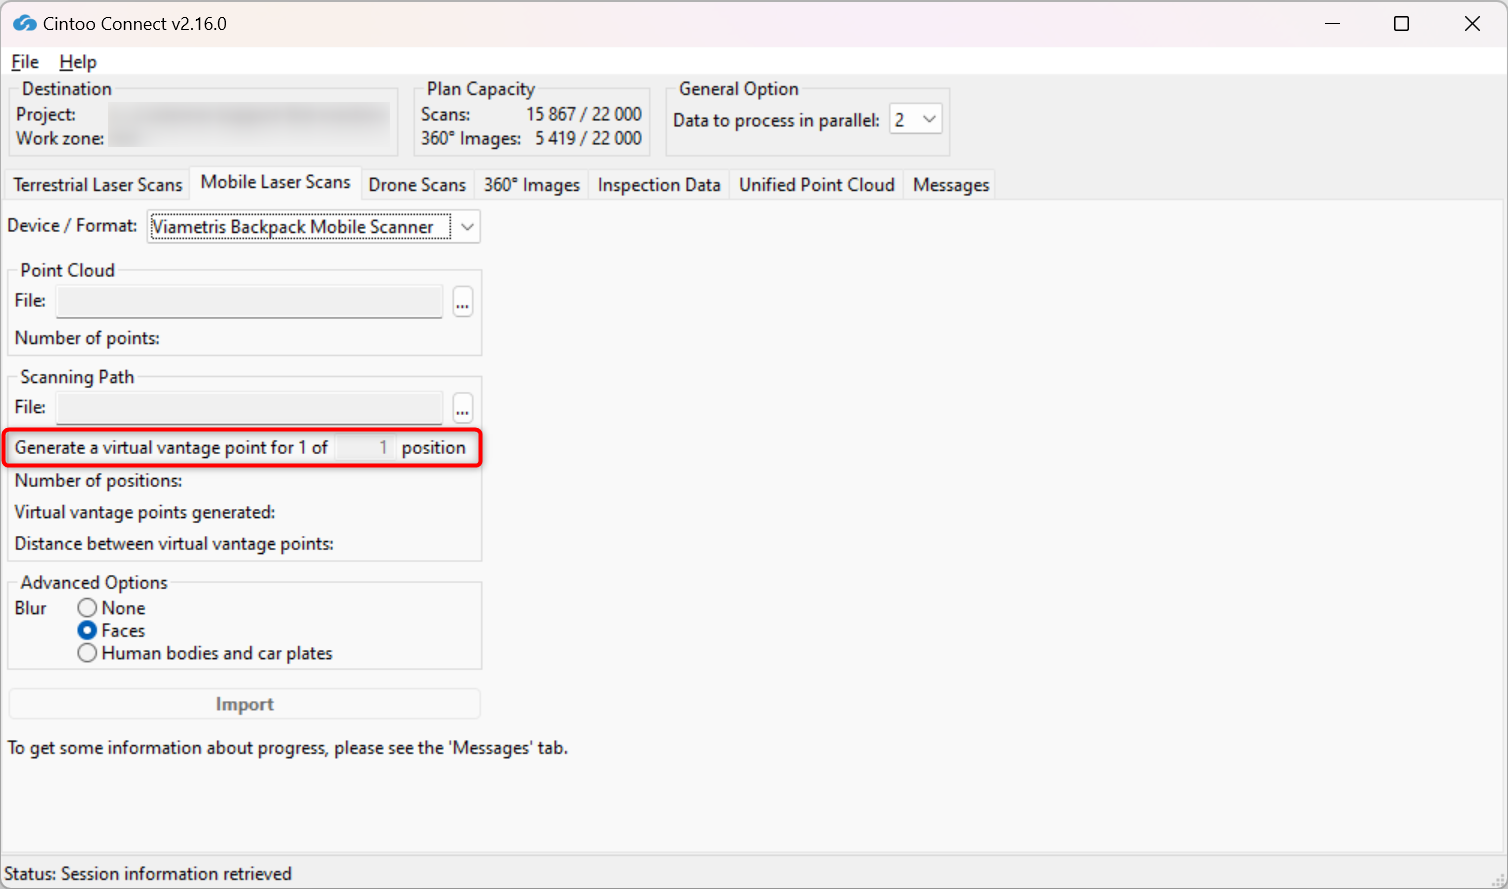Click the Scanning Path file field
The image size is (1508, 889).
coord(249,408)
